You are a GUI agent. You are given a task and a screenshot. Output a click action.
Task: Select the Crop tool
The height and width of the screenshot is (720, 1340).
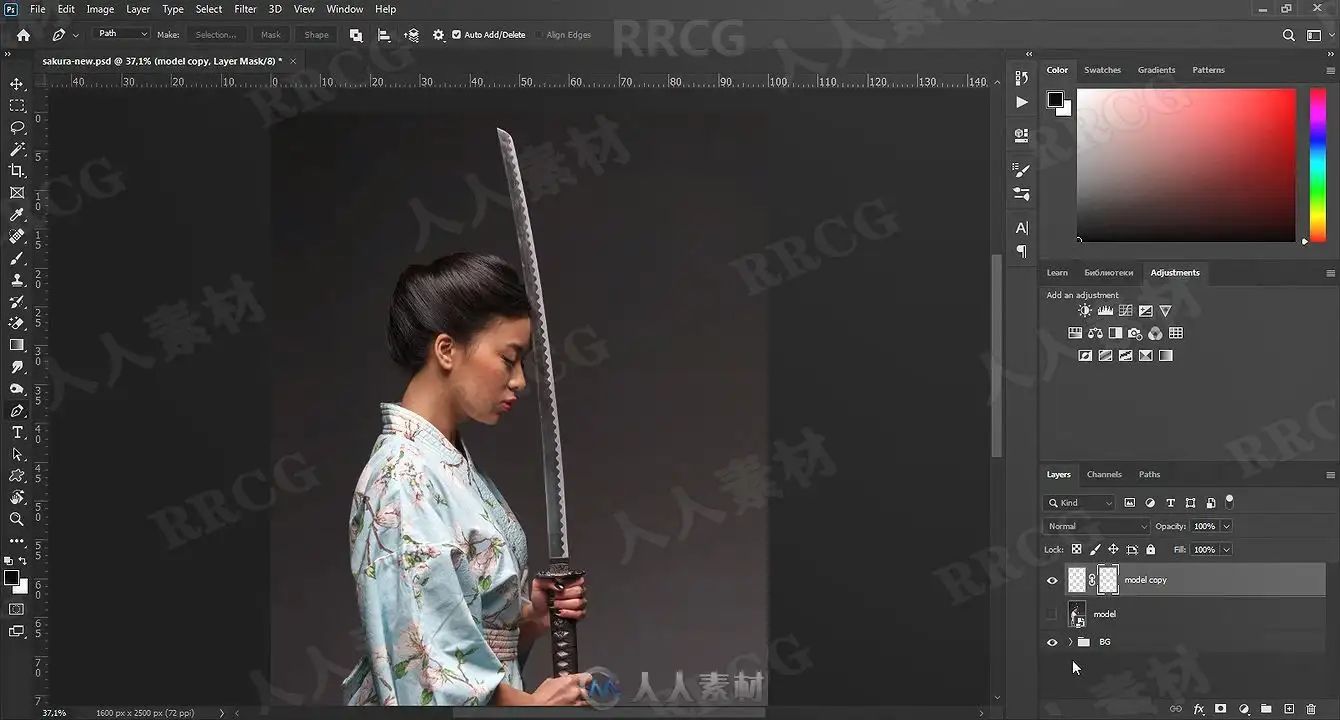(17, 171)
